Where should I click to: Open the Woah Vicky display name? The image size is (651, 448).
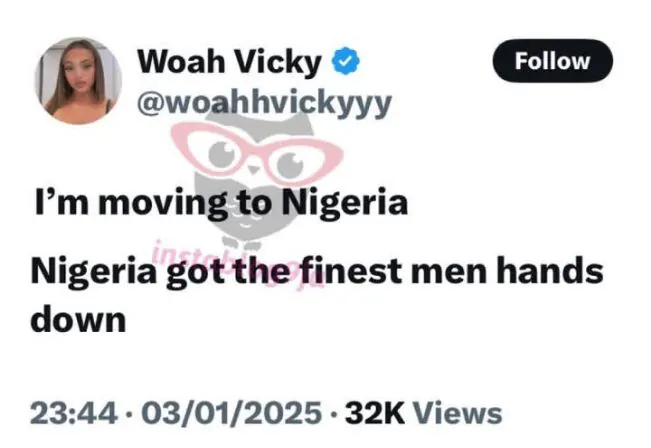tap(229, 62)
